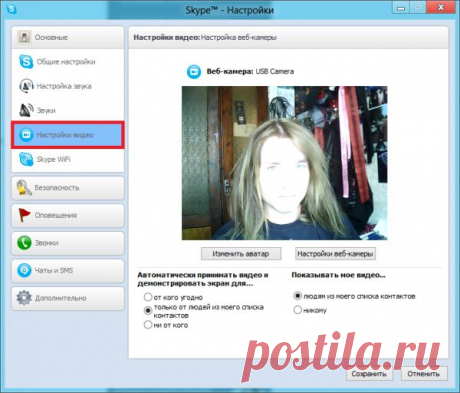Click the Настройка звука headset icon

(26, 86)
